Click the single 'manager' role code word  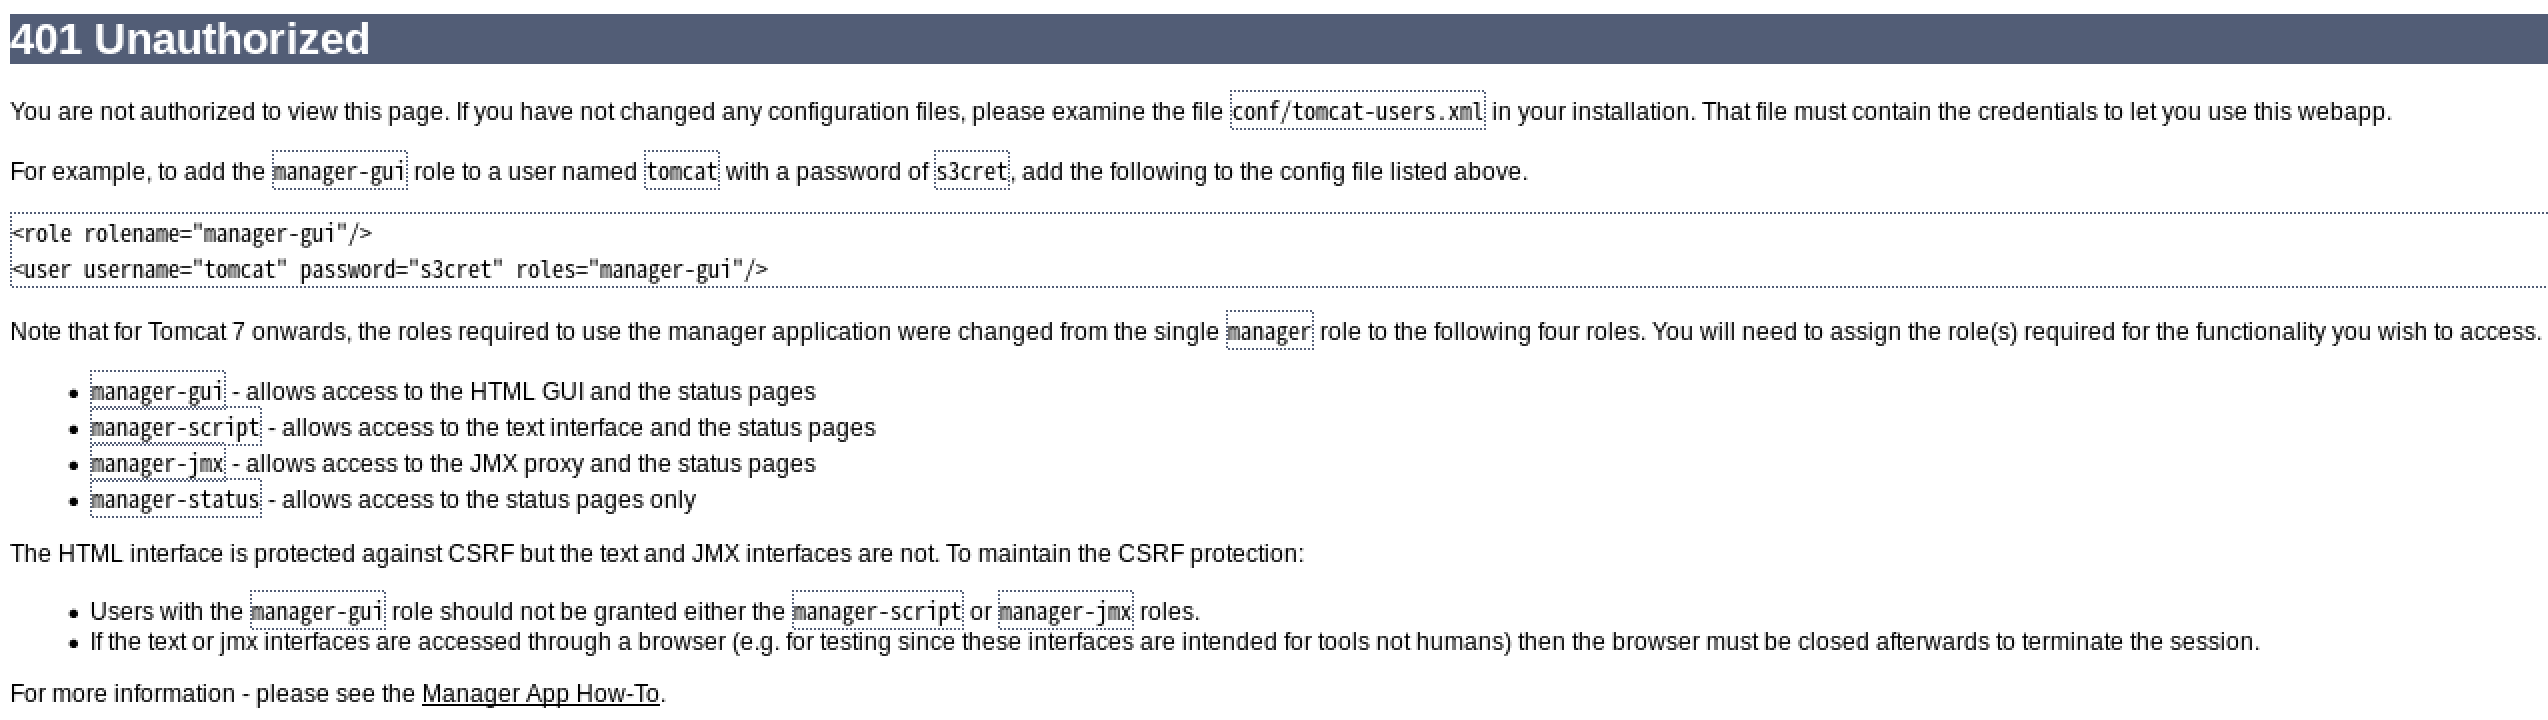click(x=1268, y=332)
